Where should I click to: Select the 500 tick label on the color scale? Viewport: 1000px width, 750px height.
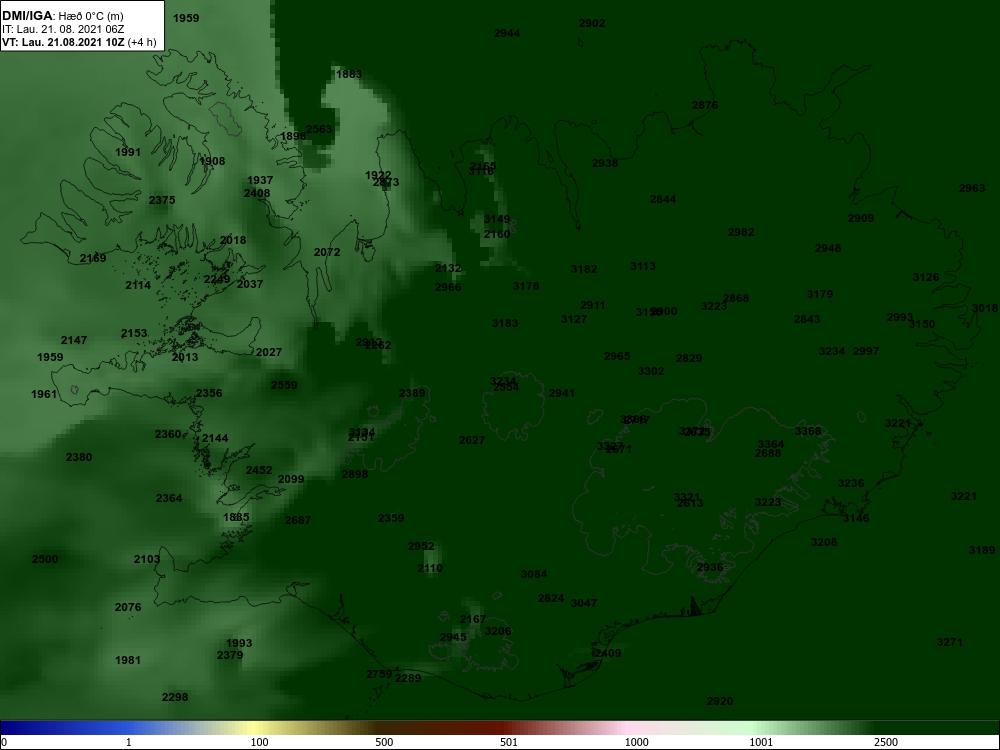(x=384, y=742)
